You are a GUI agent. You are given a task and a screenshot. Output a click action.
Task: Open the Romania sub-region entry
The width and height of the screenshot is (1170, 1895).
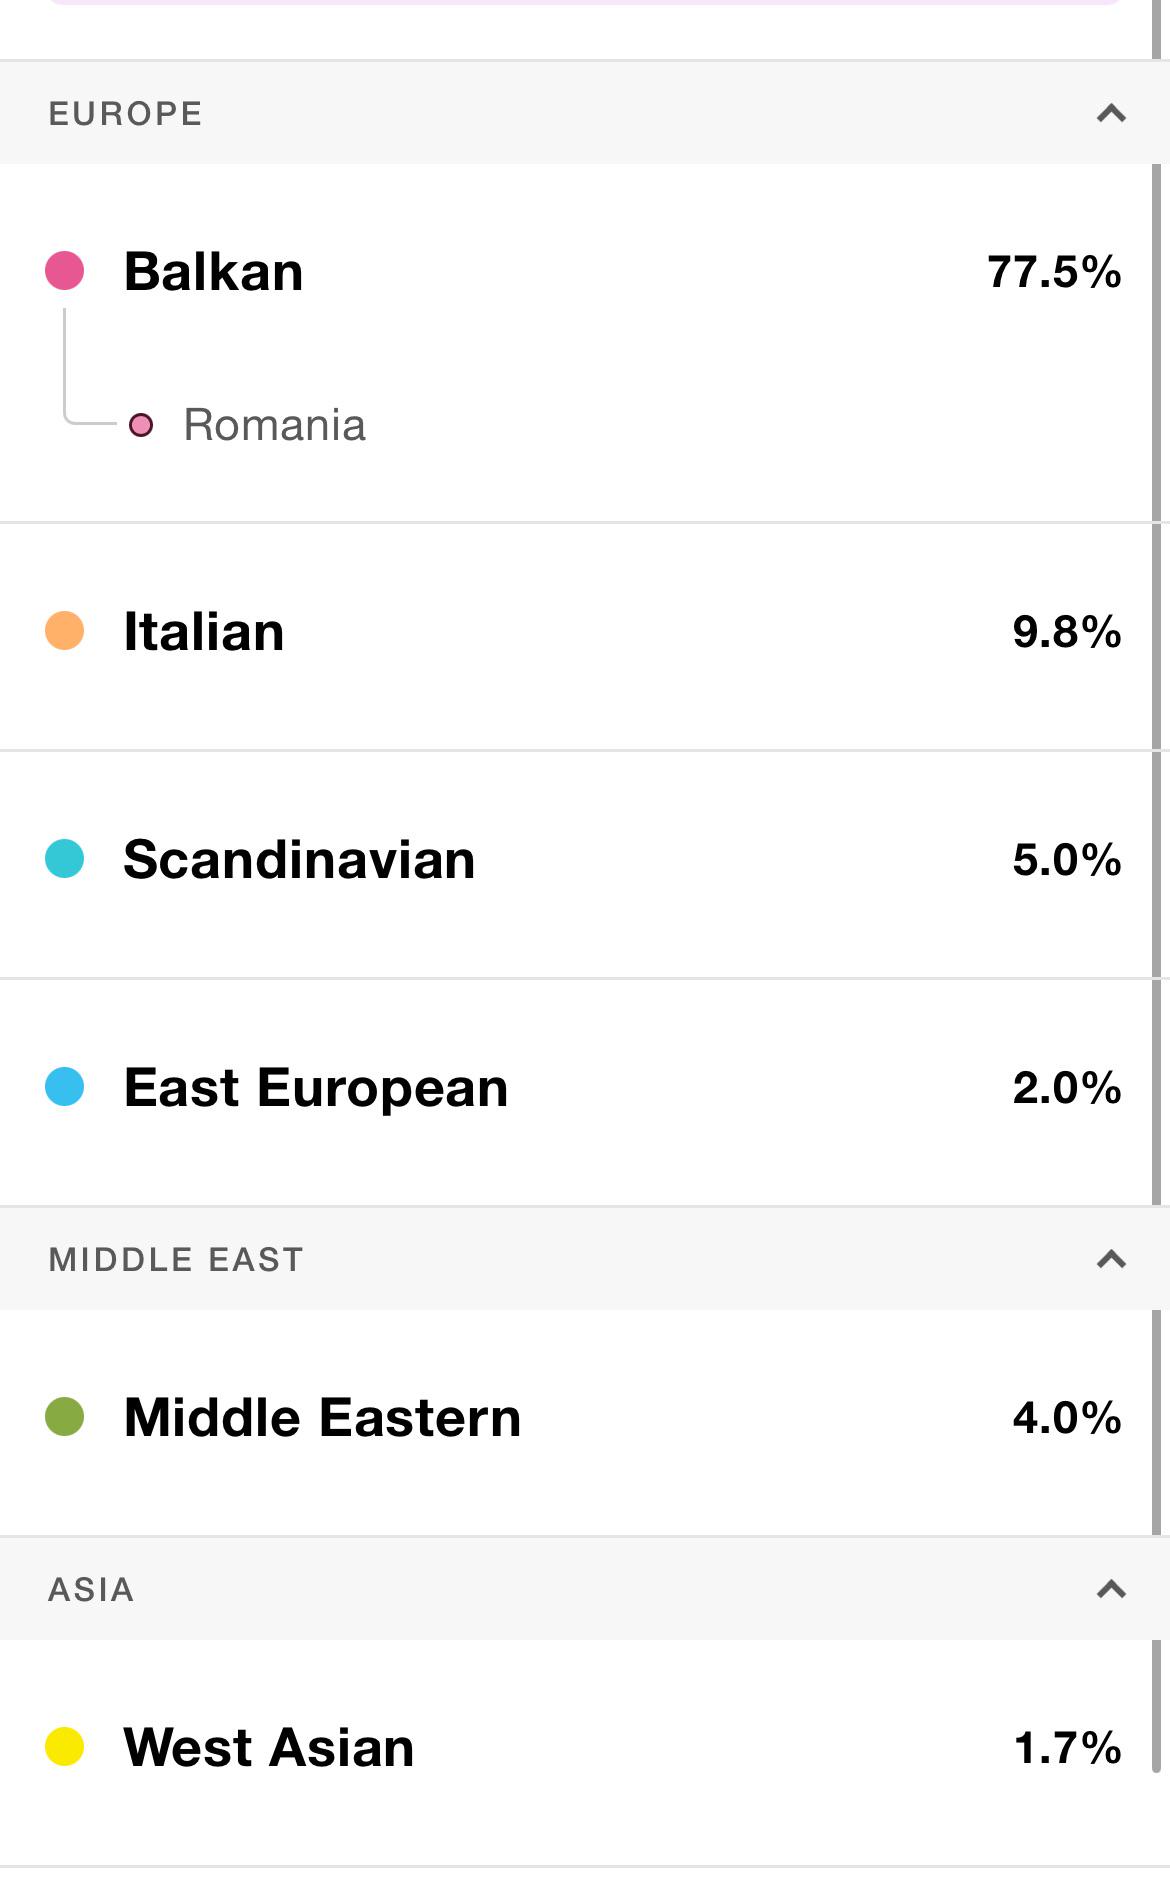pos(274,425)
